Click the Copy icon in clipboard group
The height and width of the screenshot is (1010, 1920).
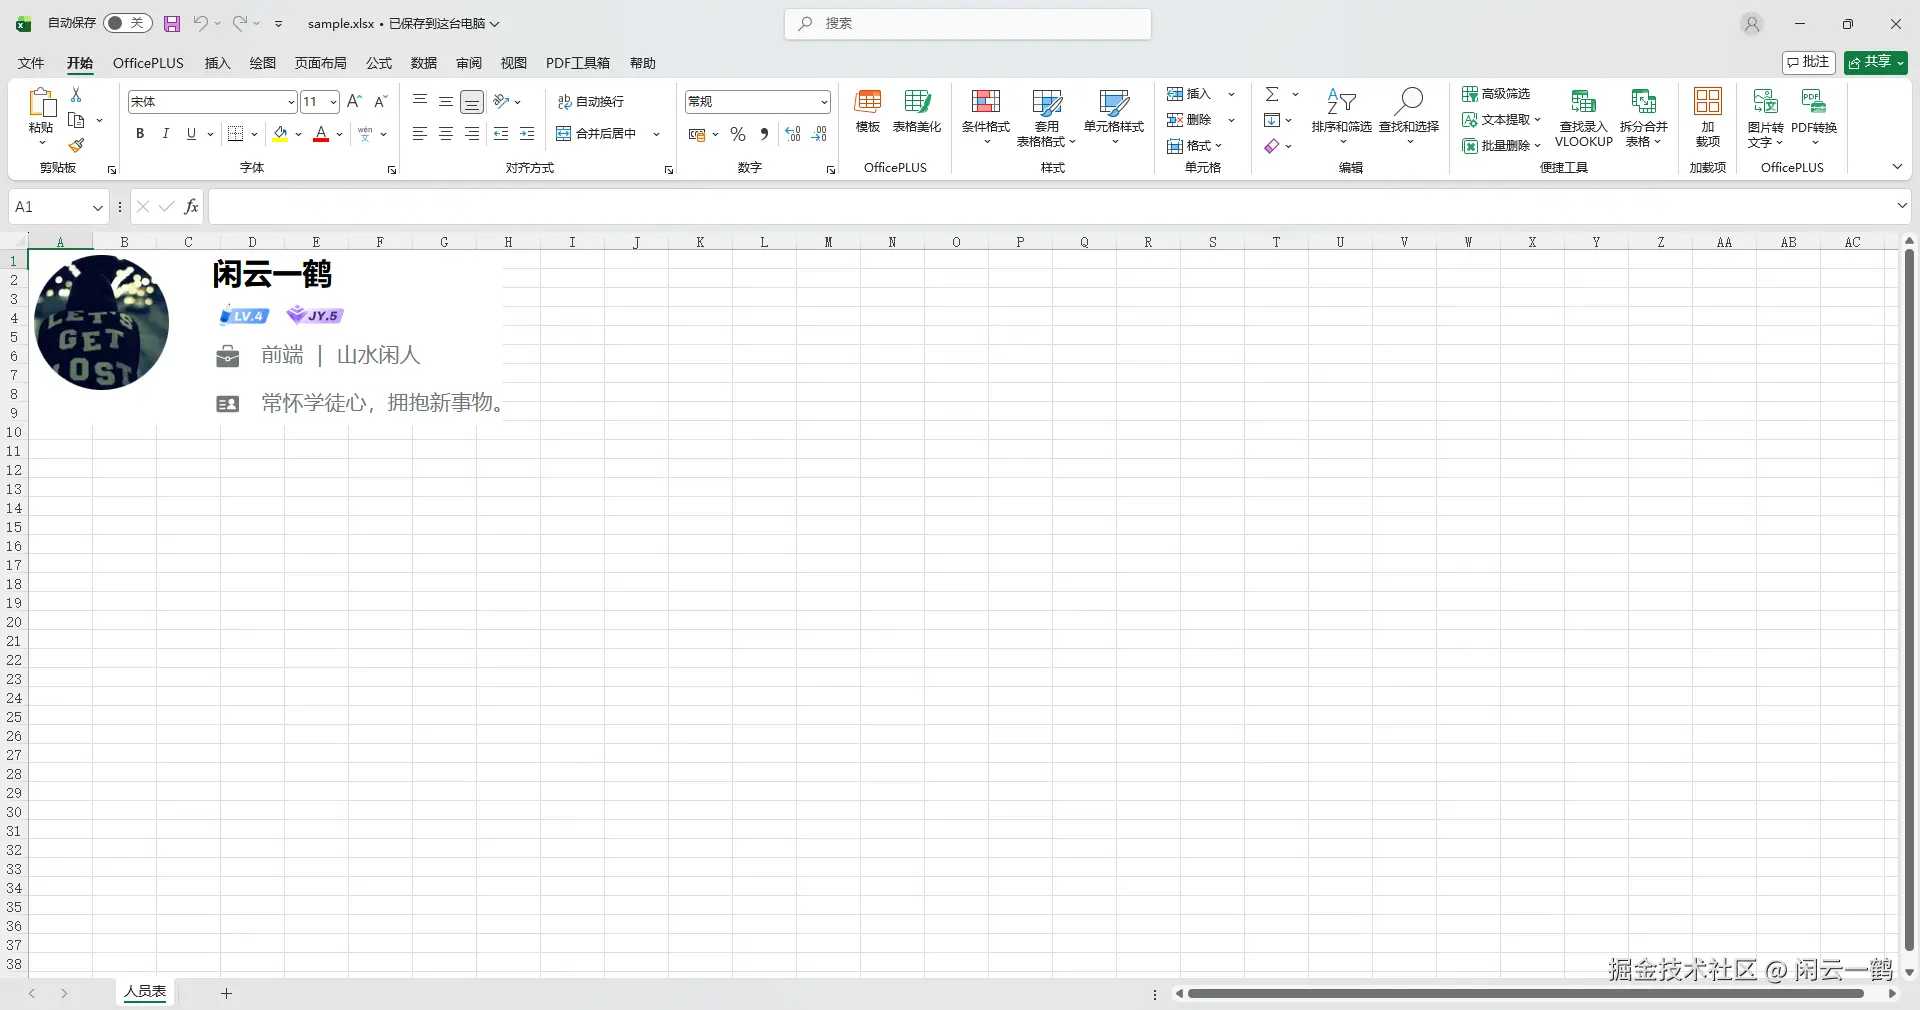click(76, 120)
